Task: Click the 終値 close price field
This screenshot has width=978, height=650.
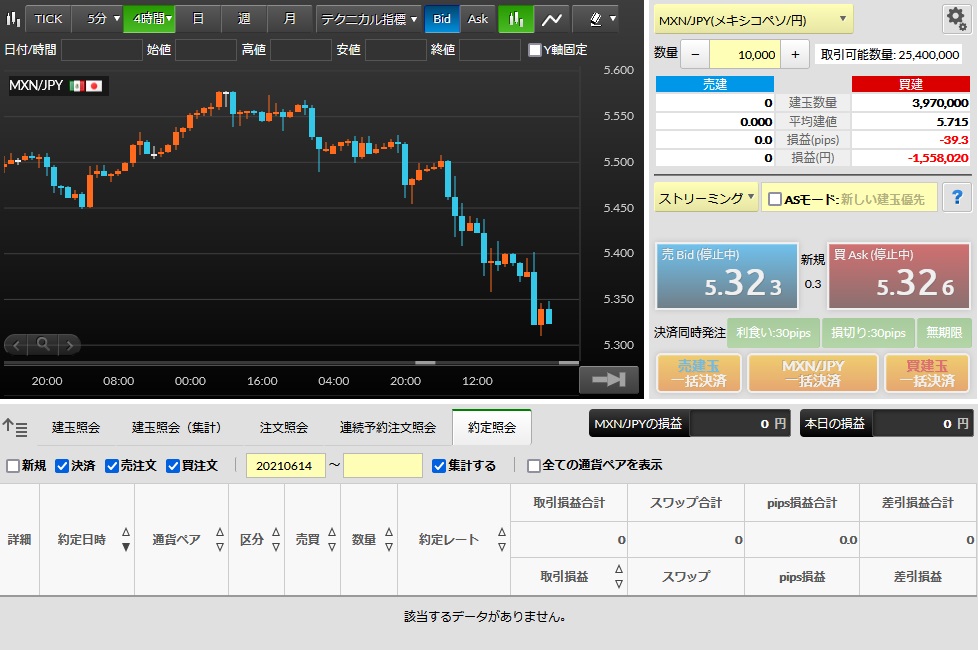Action: click(490, 50)
